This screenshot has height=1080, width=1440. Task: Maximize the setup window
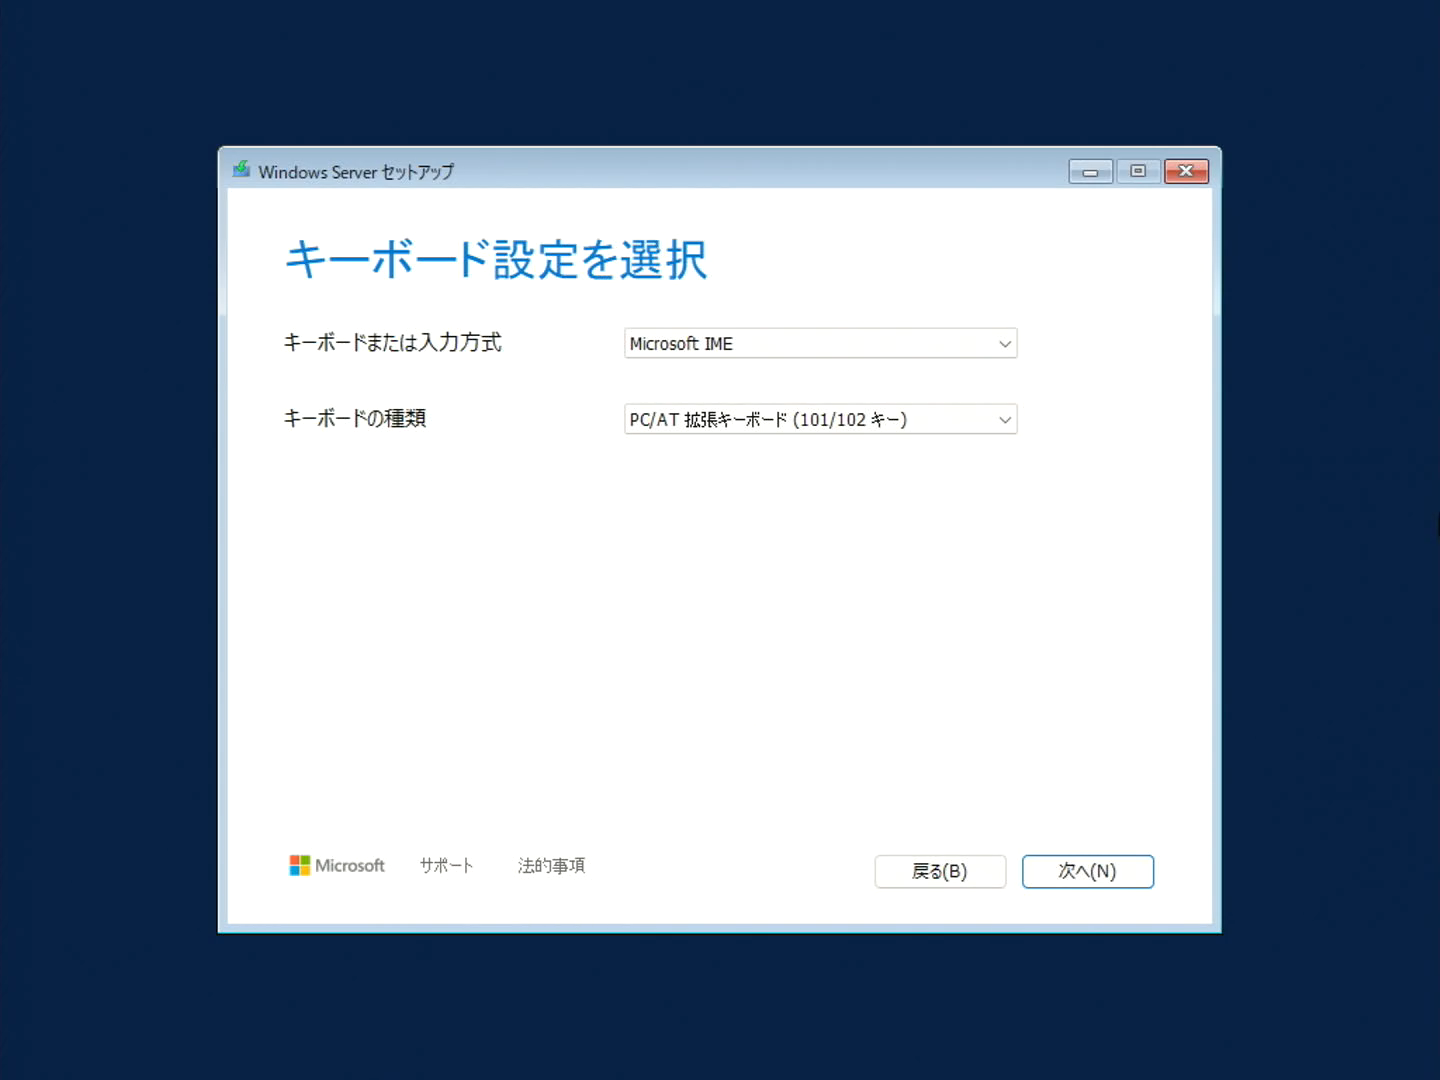coord(1138,172)
